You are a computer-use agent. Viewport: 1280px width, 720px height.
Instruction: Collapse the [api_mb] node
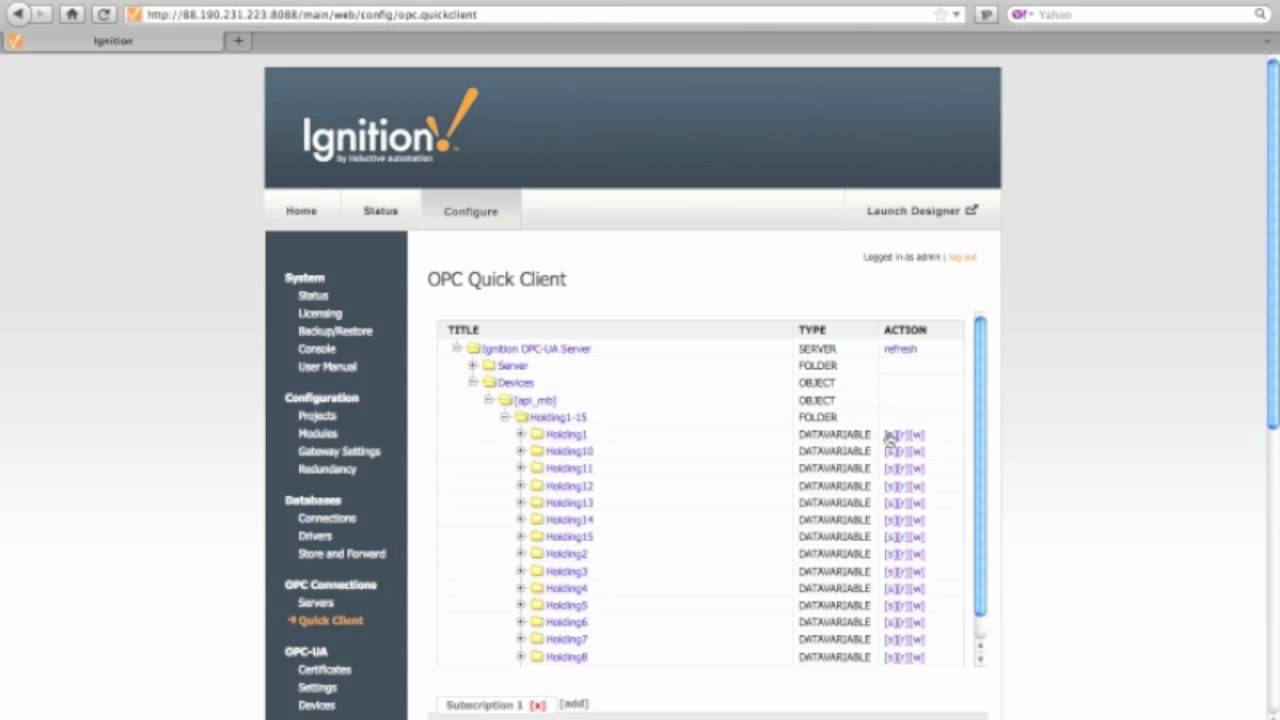(489, 400)
